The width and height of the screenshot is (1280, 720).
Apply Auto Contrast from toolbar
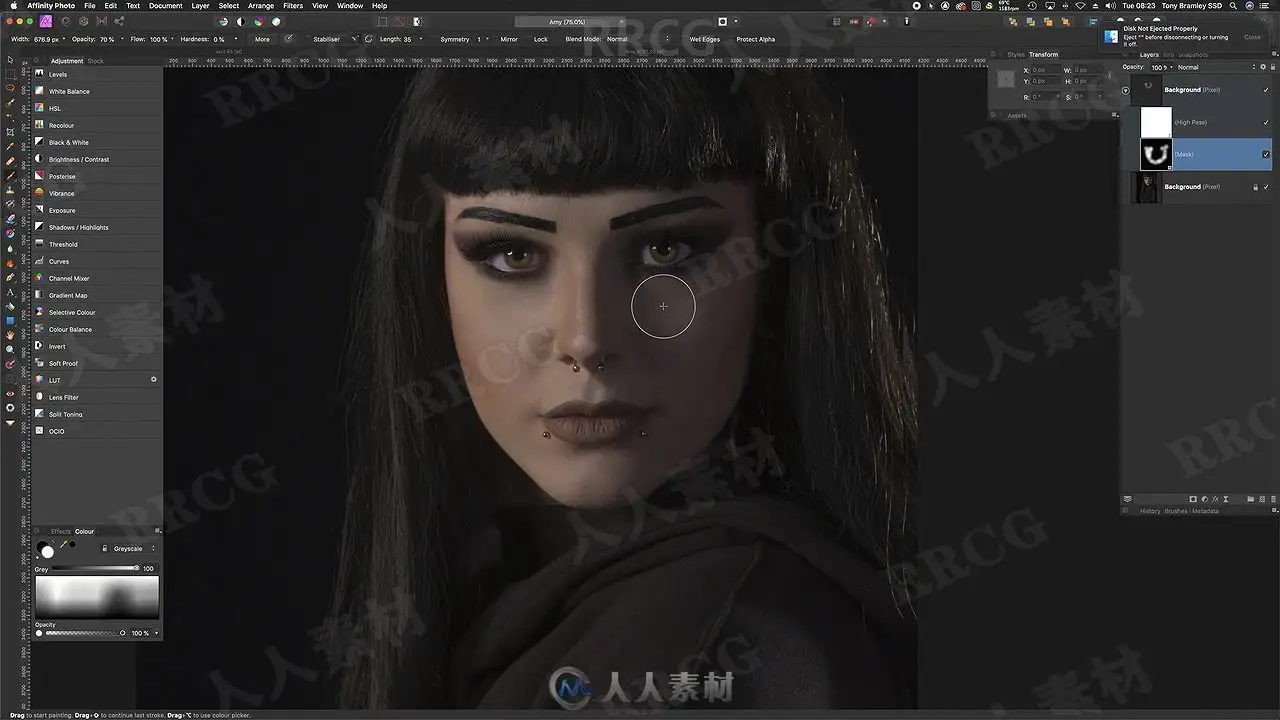coord(240,21)
